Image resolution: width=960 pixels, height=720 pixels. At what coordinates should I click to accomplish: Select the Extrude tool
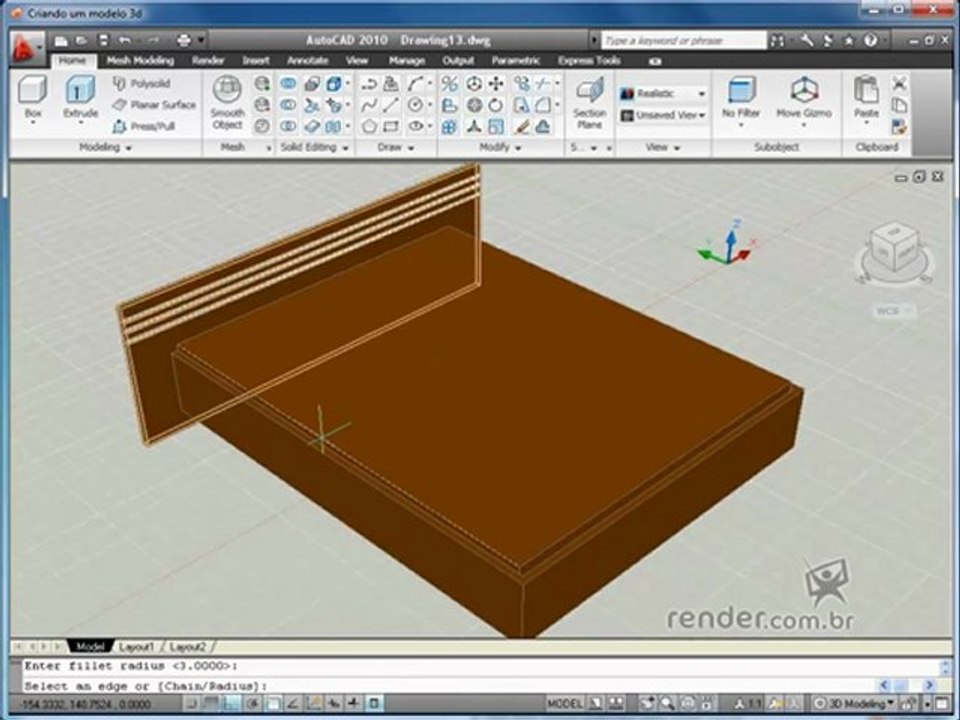click(x=80, y=98)
